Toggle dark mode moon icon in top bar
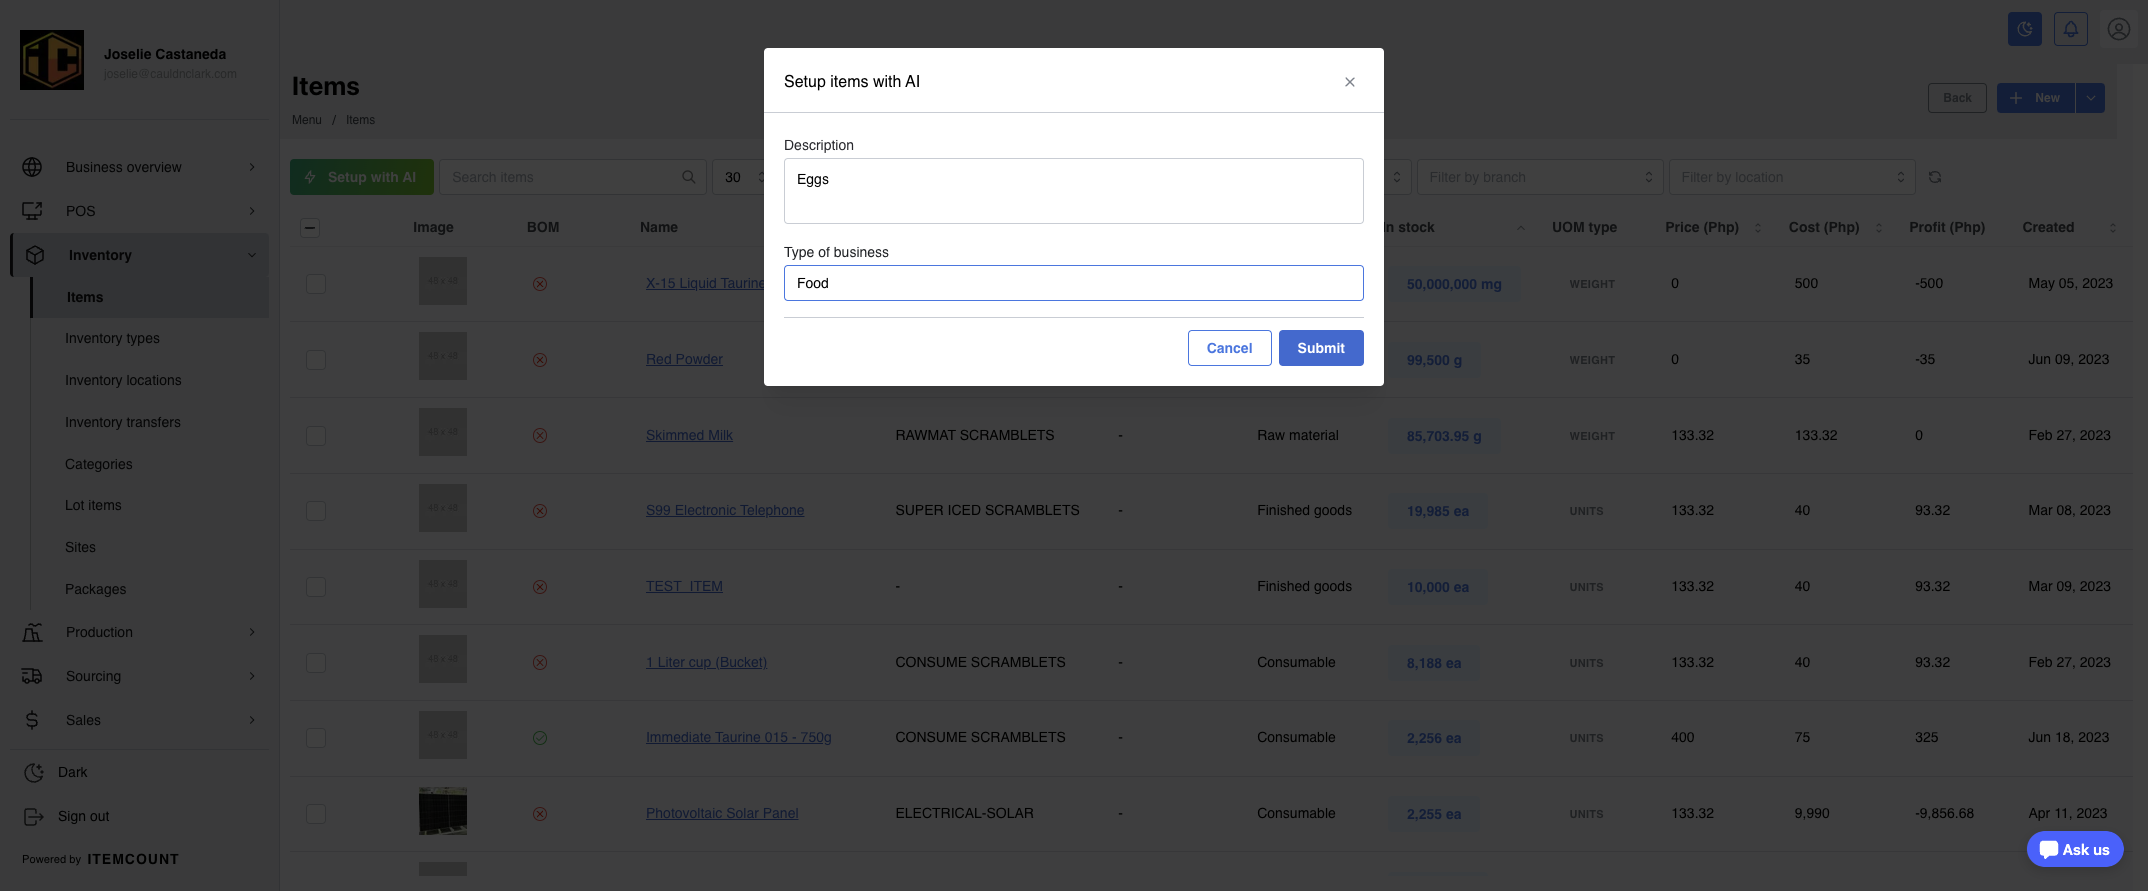 pos(2025,29)
